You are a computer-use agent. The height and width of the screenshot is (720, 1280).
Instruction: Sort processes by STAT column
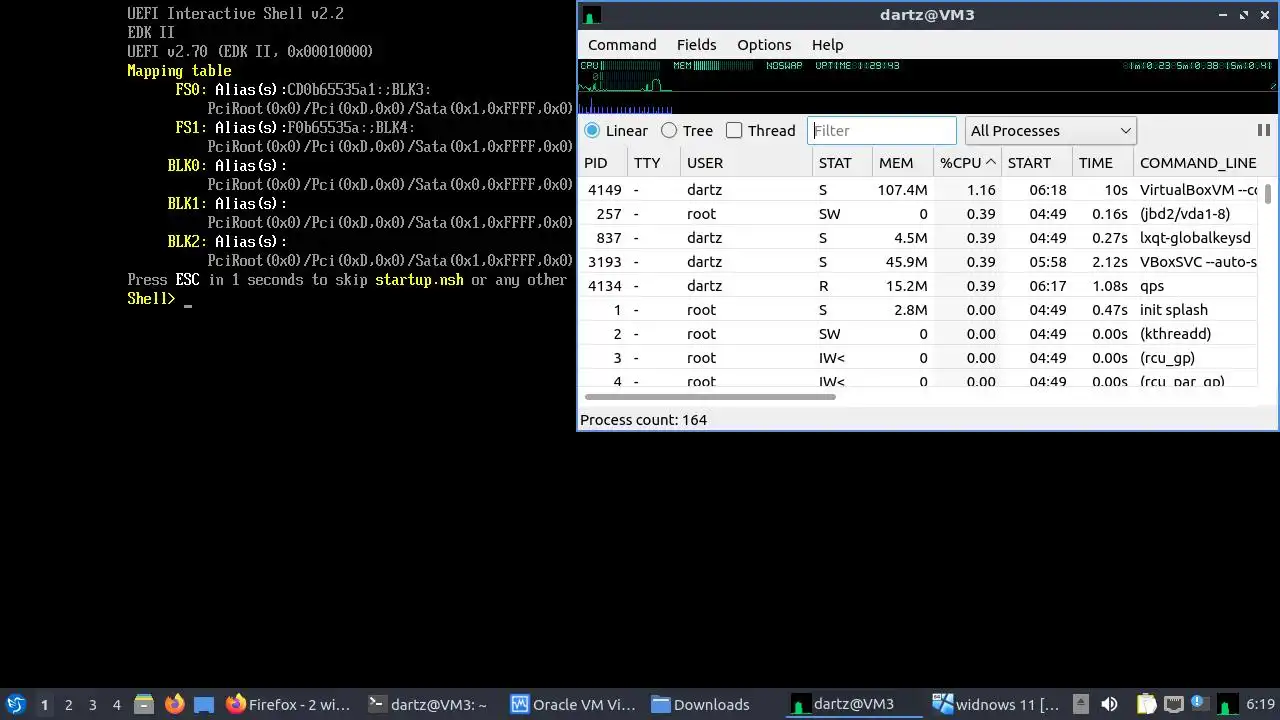(x=842, y=163)
